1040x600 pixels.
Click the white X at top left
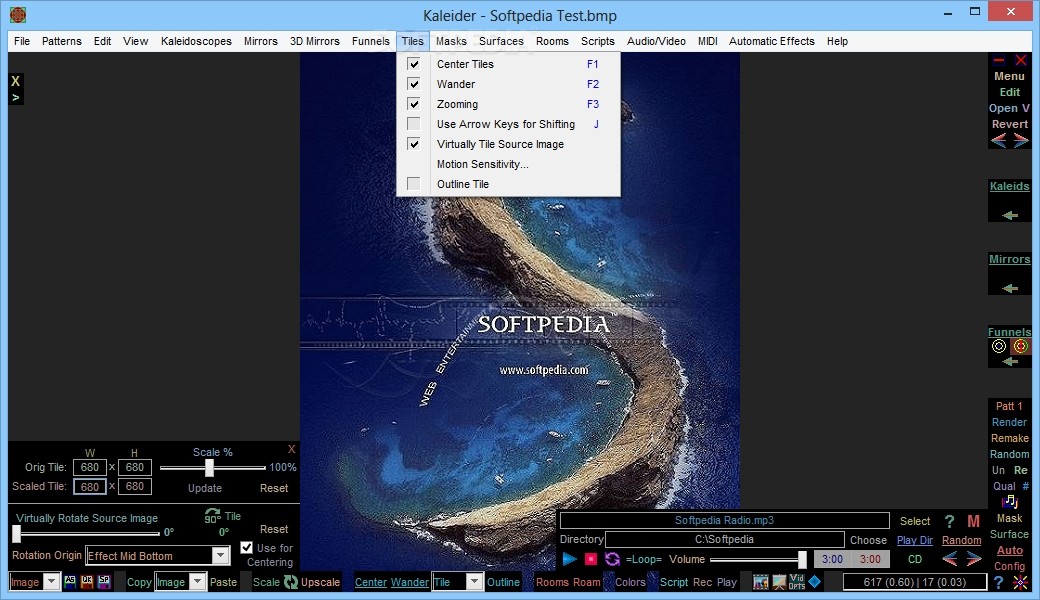pos(15,81)
